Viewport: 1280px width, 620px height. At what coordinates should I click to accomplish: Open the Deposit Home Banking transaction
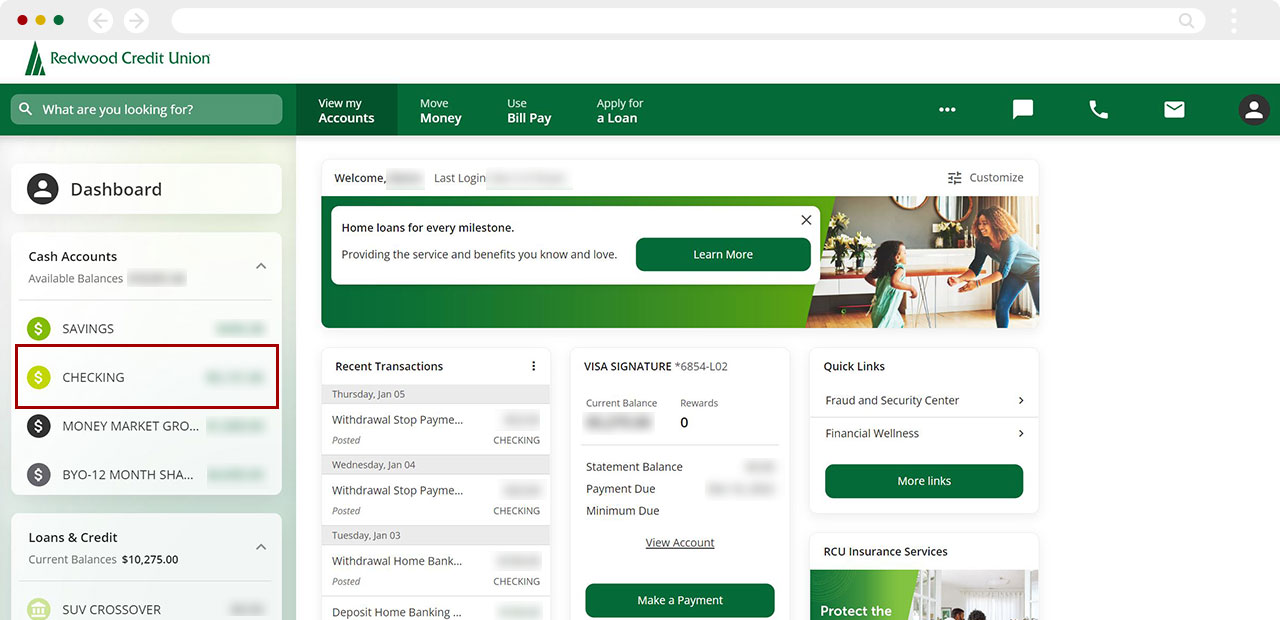(436, 609)
